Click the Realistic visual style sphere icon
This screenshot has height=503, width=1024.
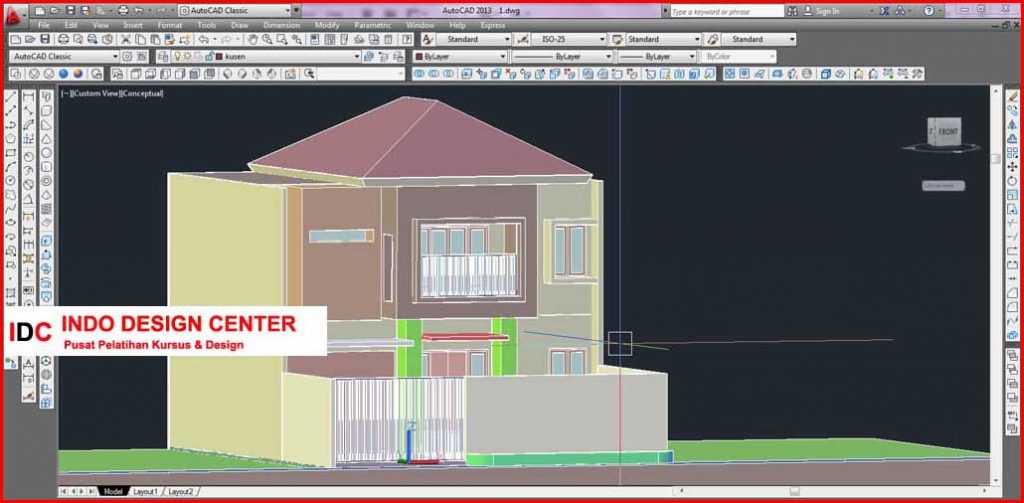pos(64,74)
